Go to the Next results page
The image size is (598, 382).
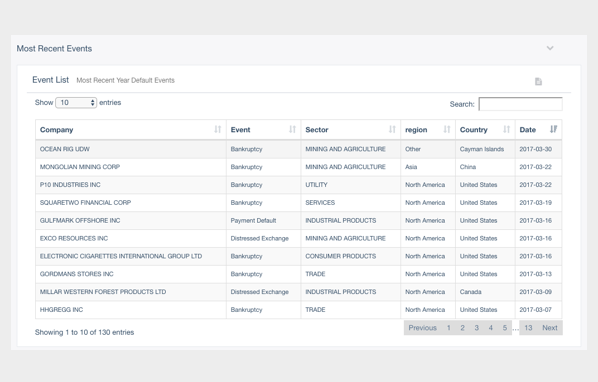click(x=550, y=327)
